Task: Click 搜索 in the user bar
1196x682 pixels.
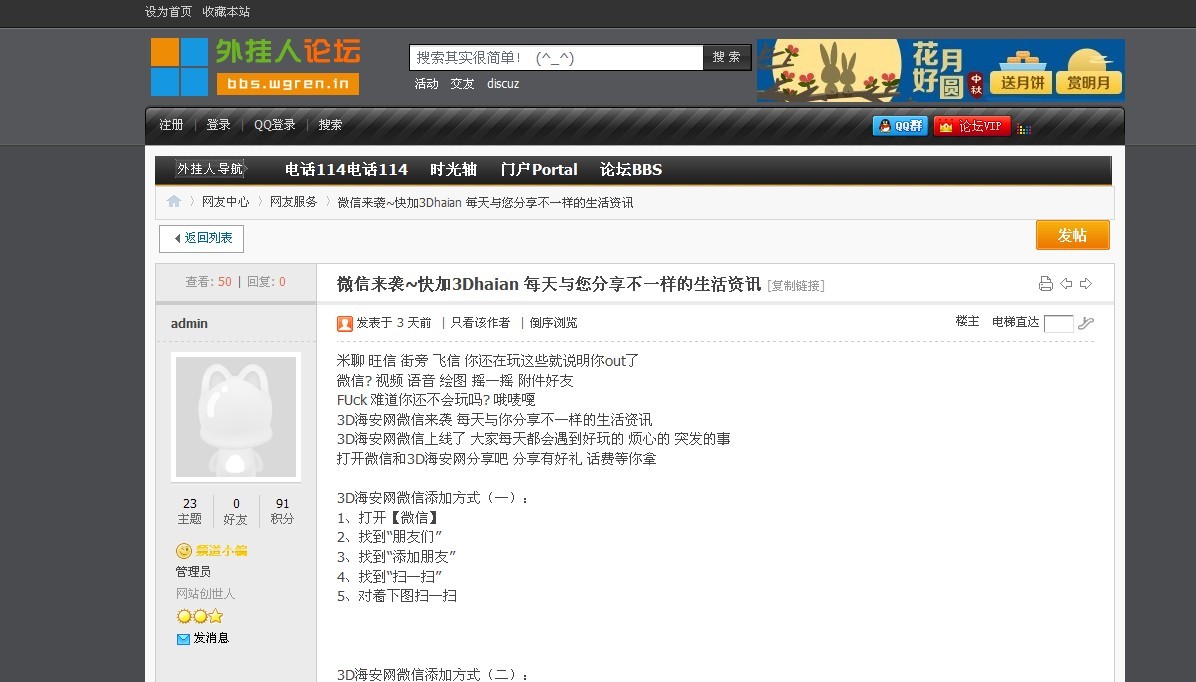Action: pyautogui.click(x=330, y=124)
